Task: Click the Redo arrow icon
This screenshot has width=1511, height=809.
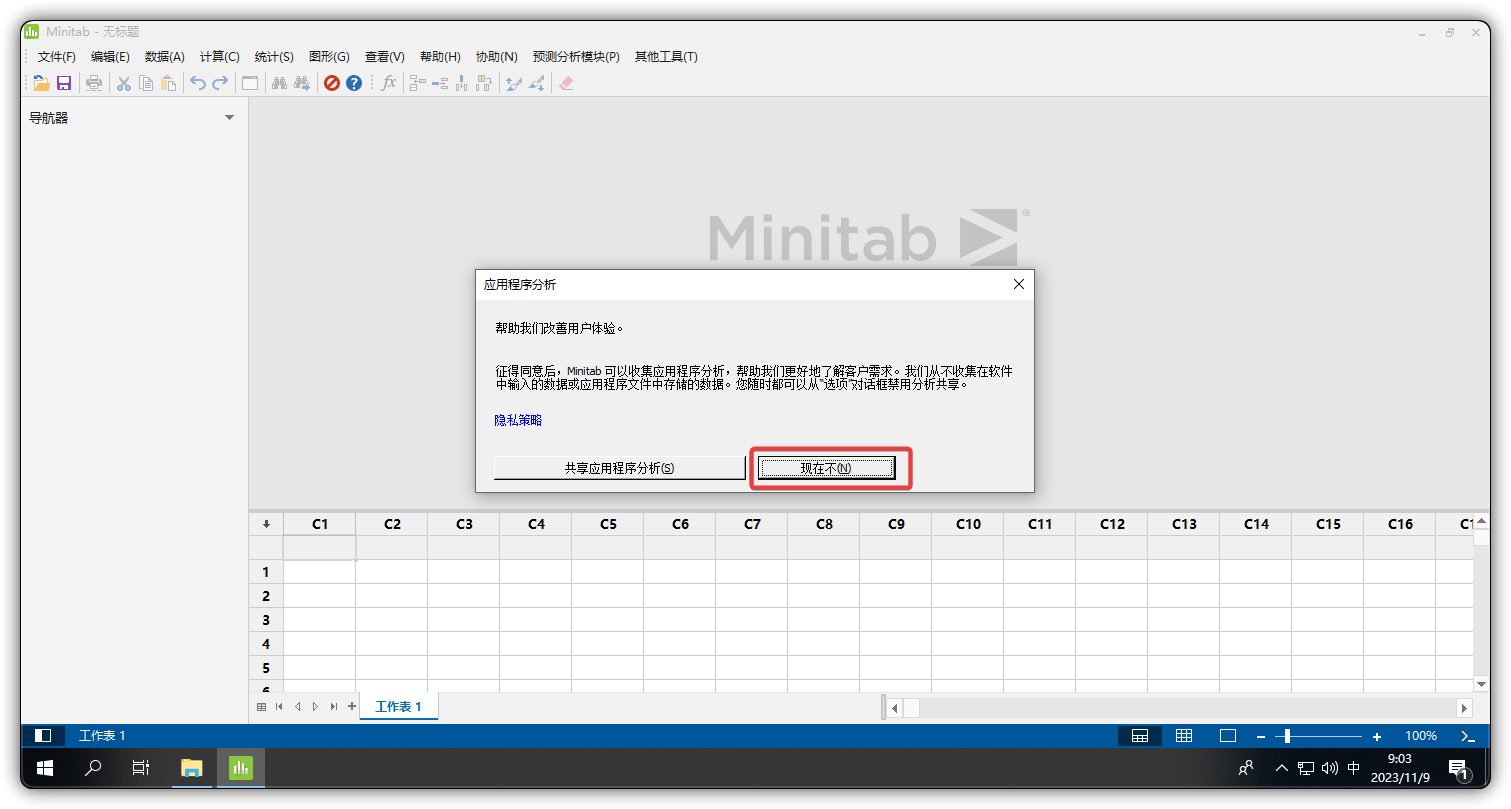Action: coord(220,83)
